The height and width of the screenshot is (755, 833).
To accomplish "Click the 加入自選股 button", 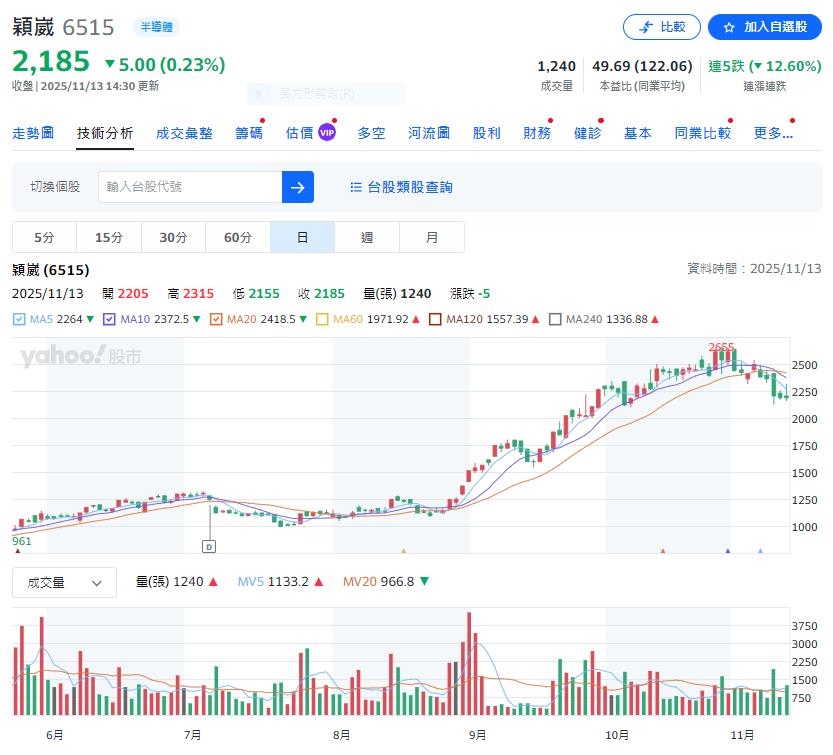I will click(x=765, y=27).
